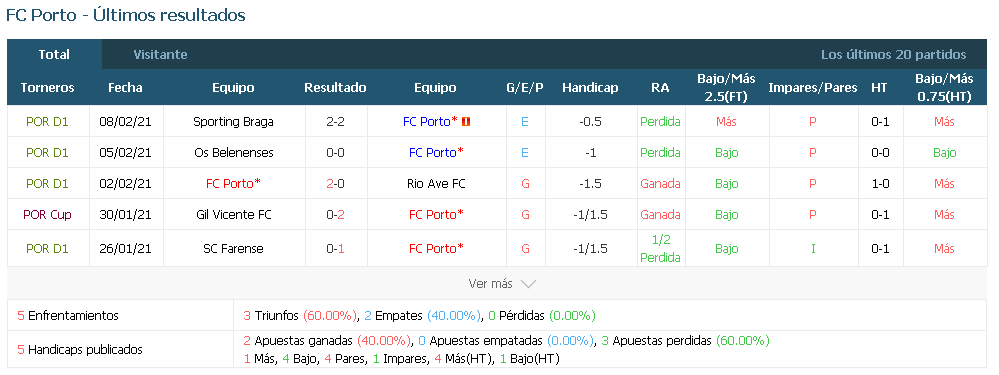Open the Los últimos 20 partidos selector

coord(893,55)
